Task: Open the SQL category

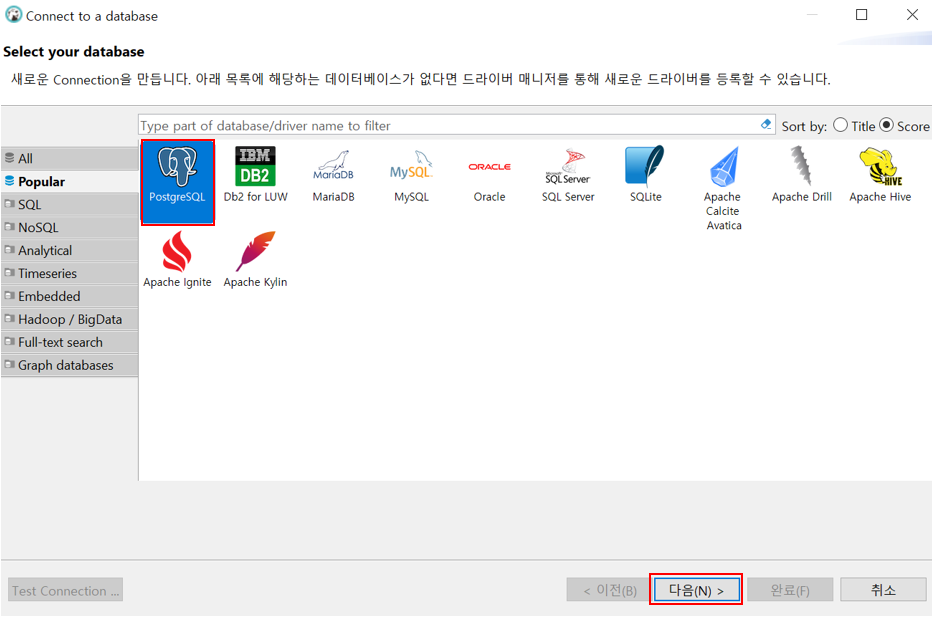Action: [70, 205]
